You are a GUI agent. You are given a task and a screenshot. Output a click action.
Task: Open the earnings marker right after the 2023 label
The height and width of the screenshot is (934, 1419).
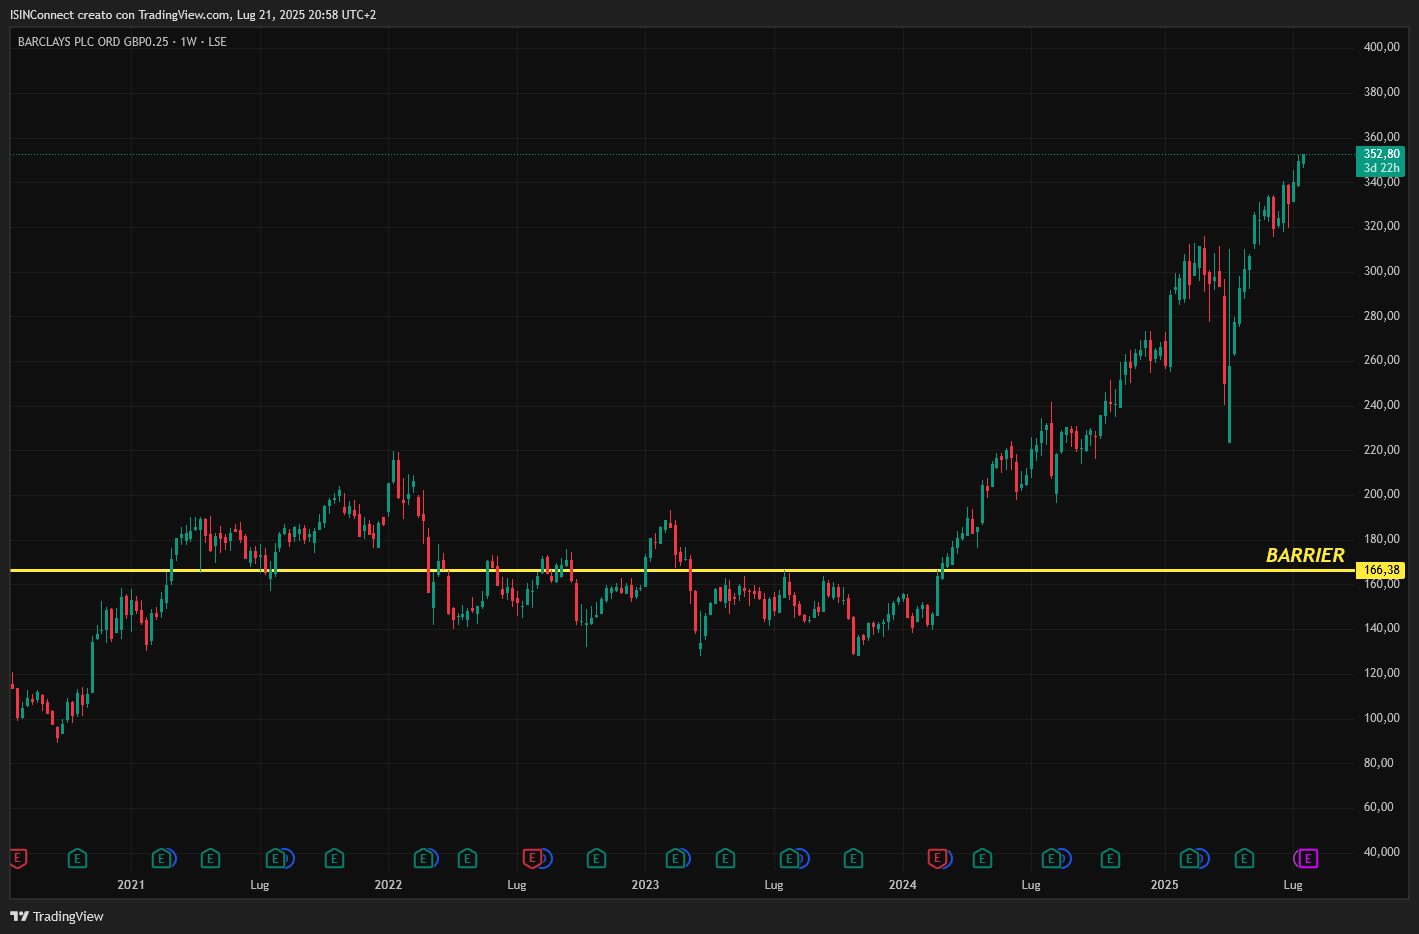pos(675,858)
